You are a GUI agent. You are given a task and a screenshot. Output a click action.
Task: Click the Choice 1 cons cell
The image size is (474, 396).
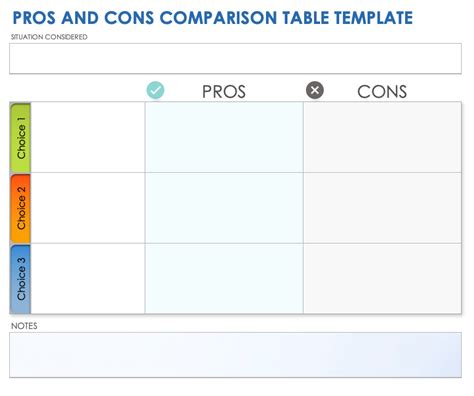[x=382, y=137]
